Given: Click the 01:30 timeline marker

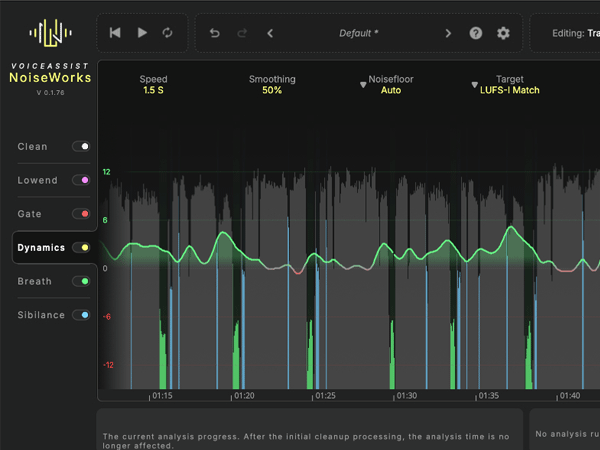Looking at the screenshot, I should point(407,396).
